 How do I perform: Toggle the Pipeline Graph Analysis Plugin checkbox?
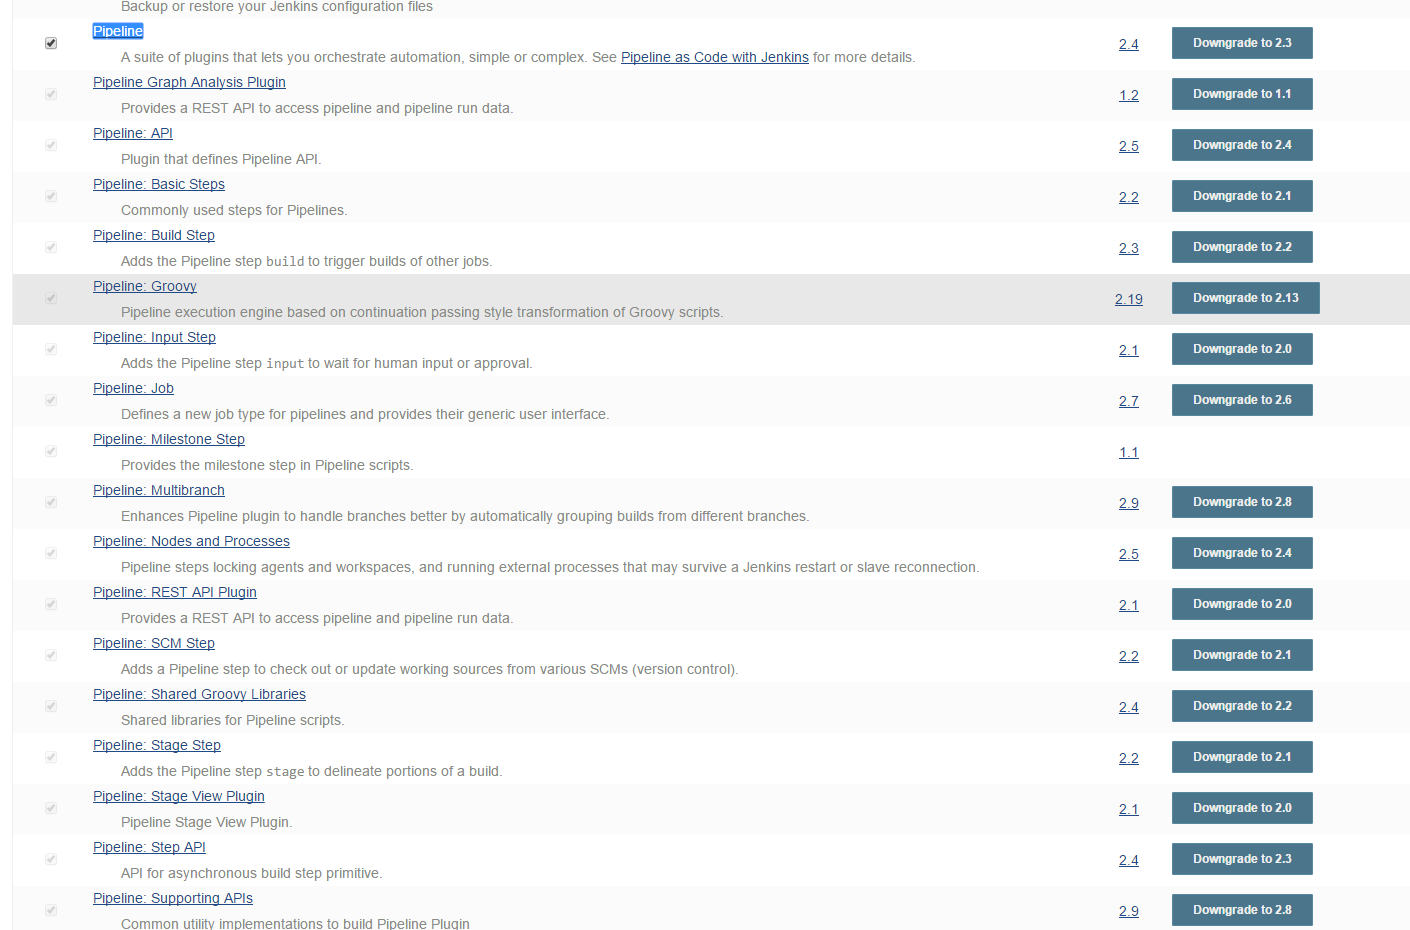[x=51, y=94]
